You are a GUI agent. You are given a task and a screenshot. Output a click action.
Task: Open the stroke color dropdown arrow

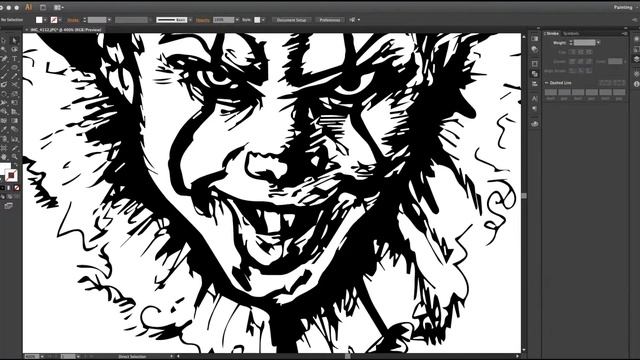[x=60, y=20]
